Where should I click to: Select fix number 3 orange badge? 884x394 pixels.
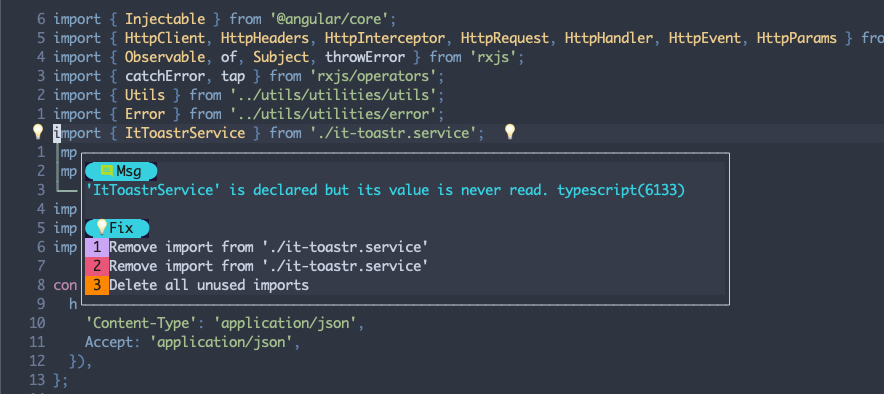tap(97, 285)
